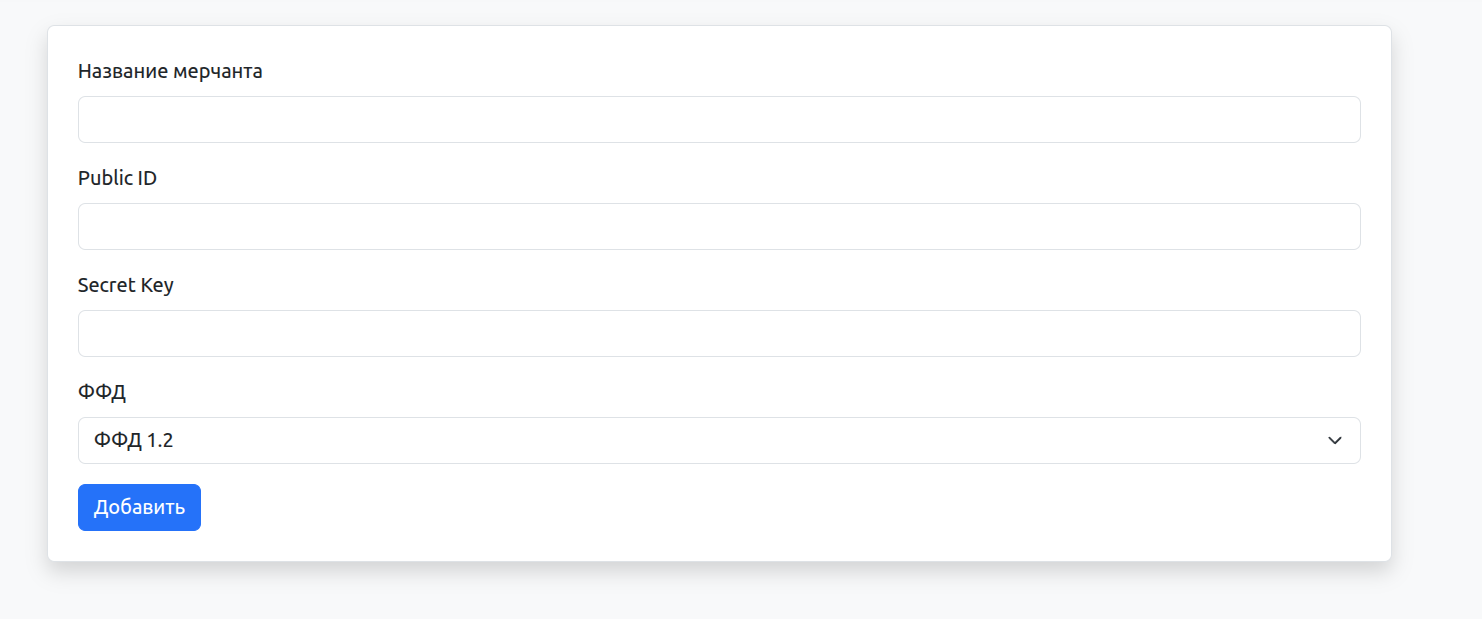The height and width of the screenshot is (619, 1482).
Task: Click into the Public ID text box
Action: pyautogui.click(x=718, y=227)
